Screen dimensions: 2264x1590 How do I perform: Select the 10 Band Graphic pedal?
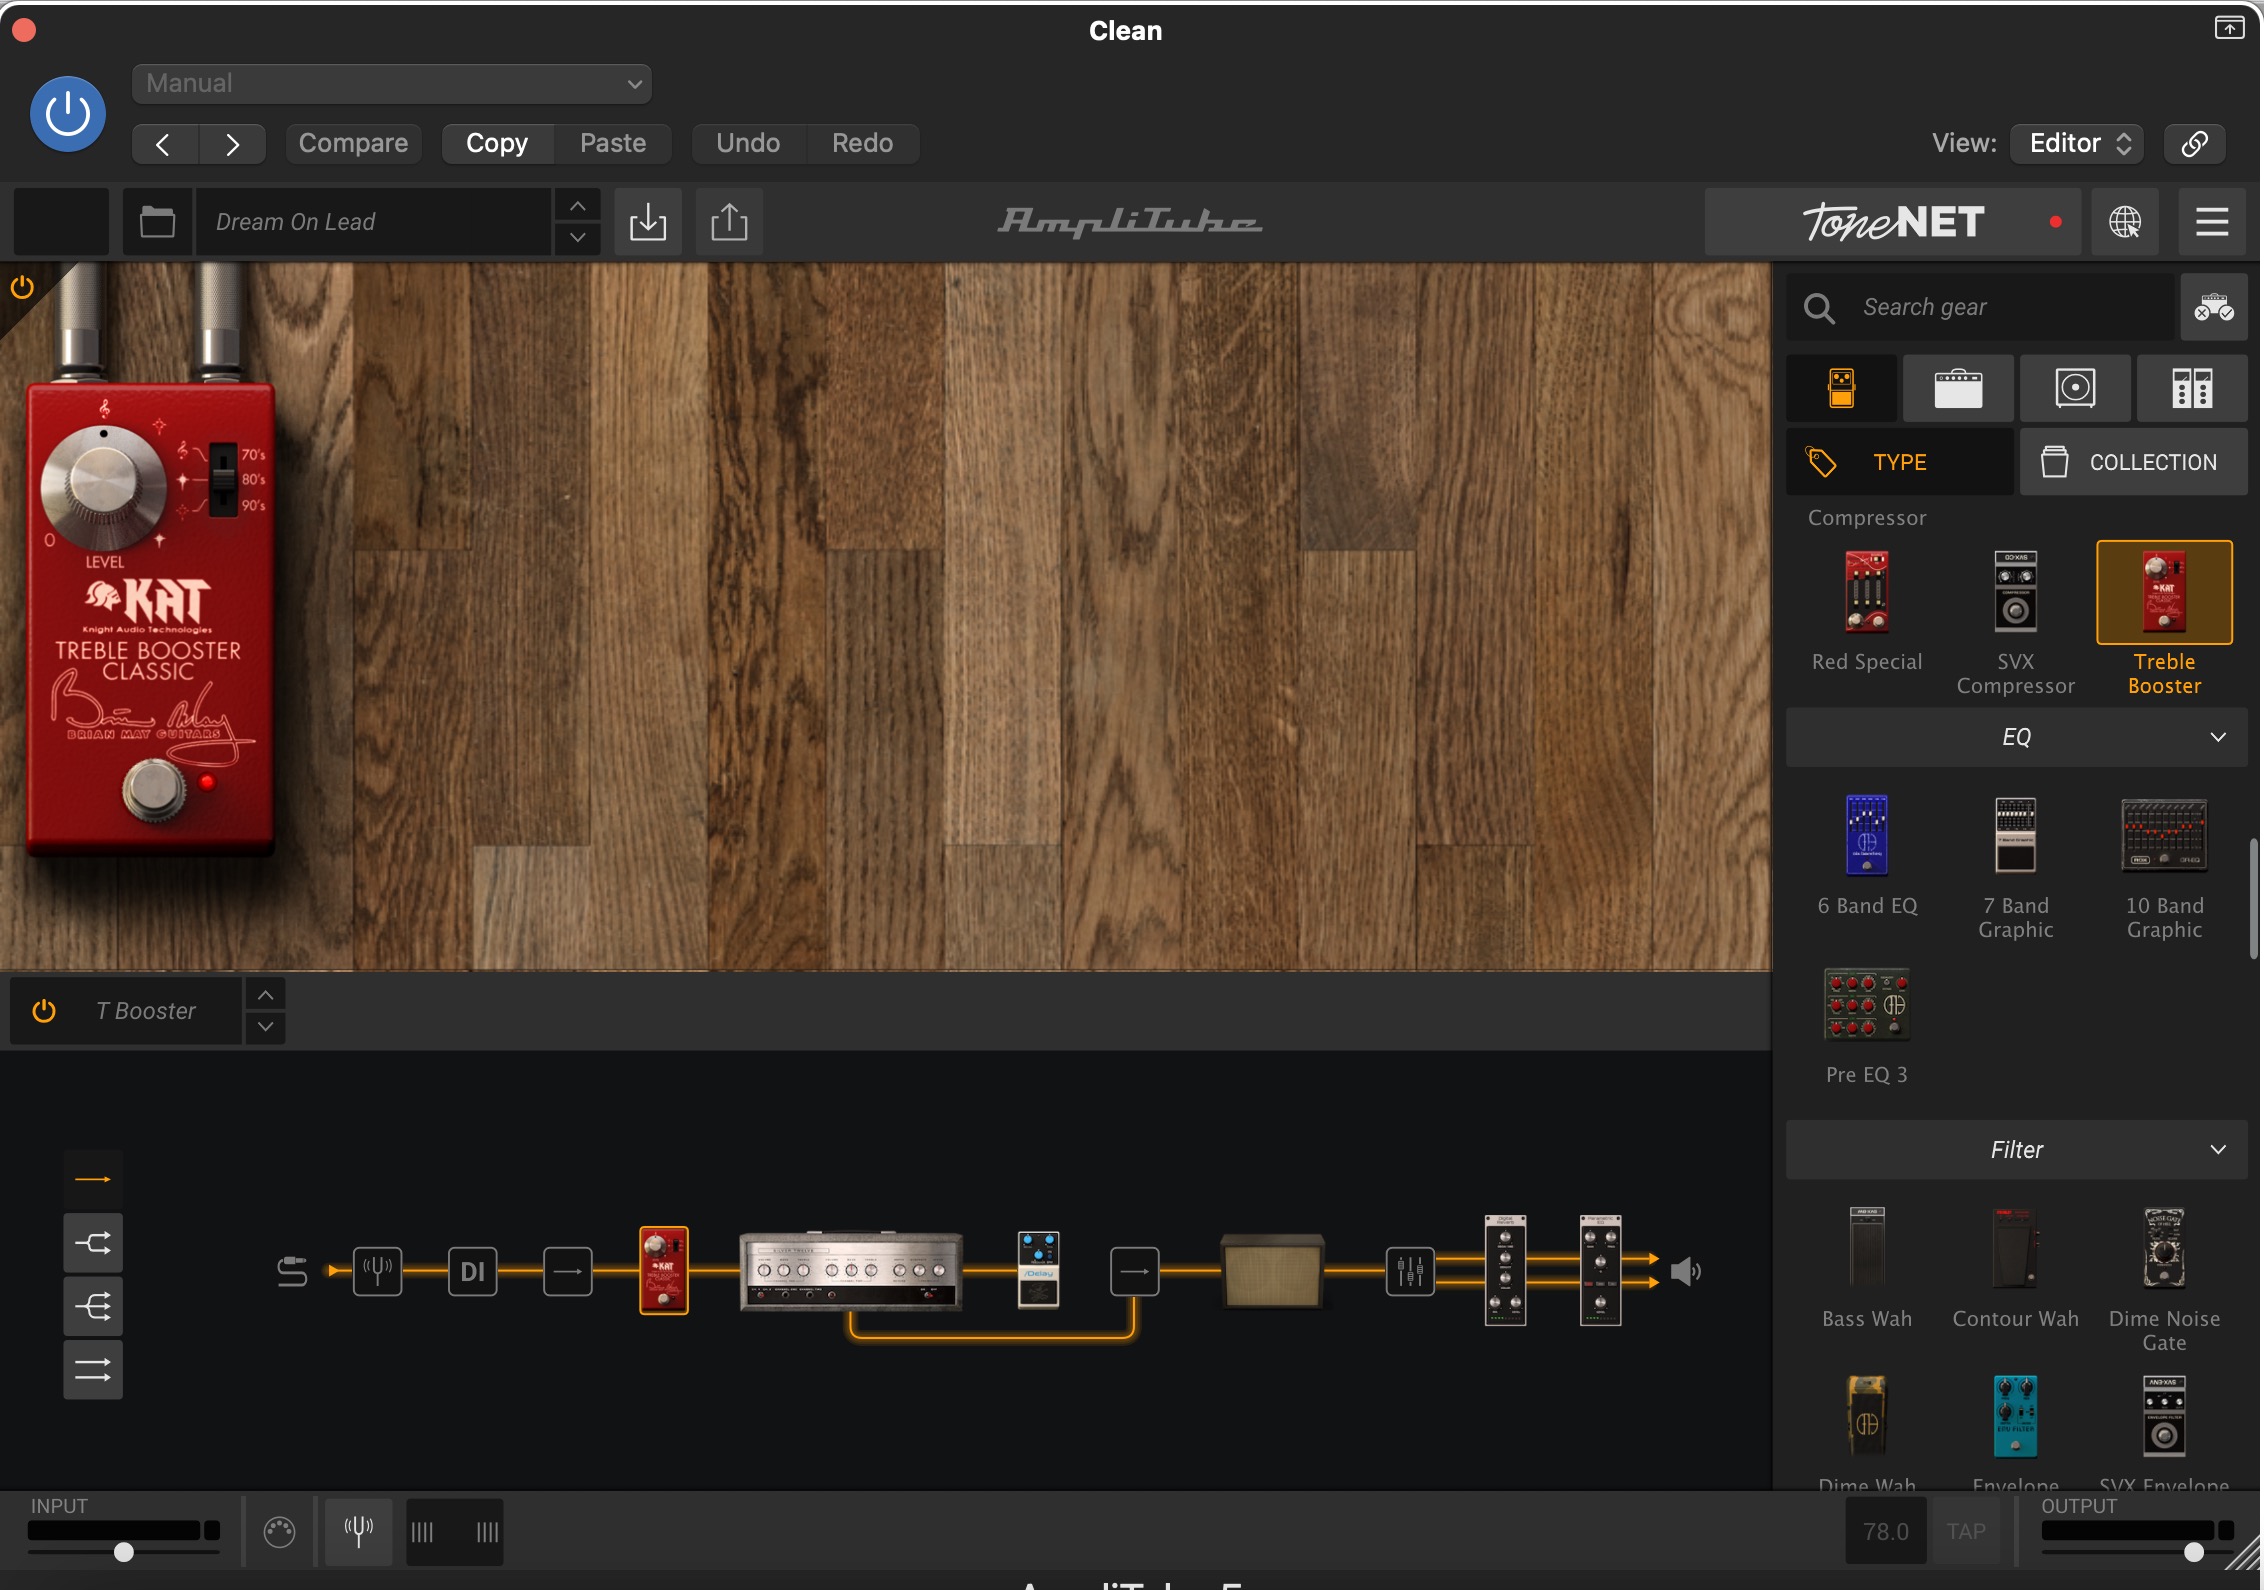[2164, 835]
